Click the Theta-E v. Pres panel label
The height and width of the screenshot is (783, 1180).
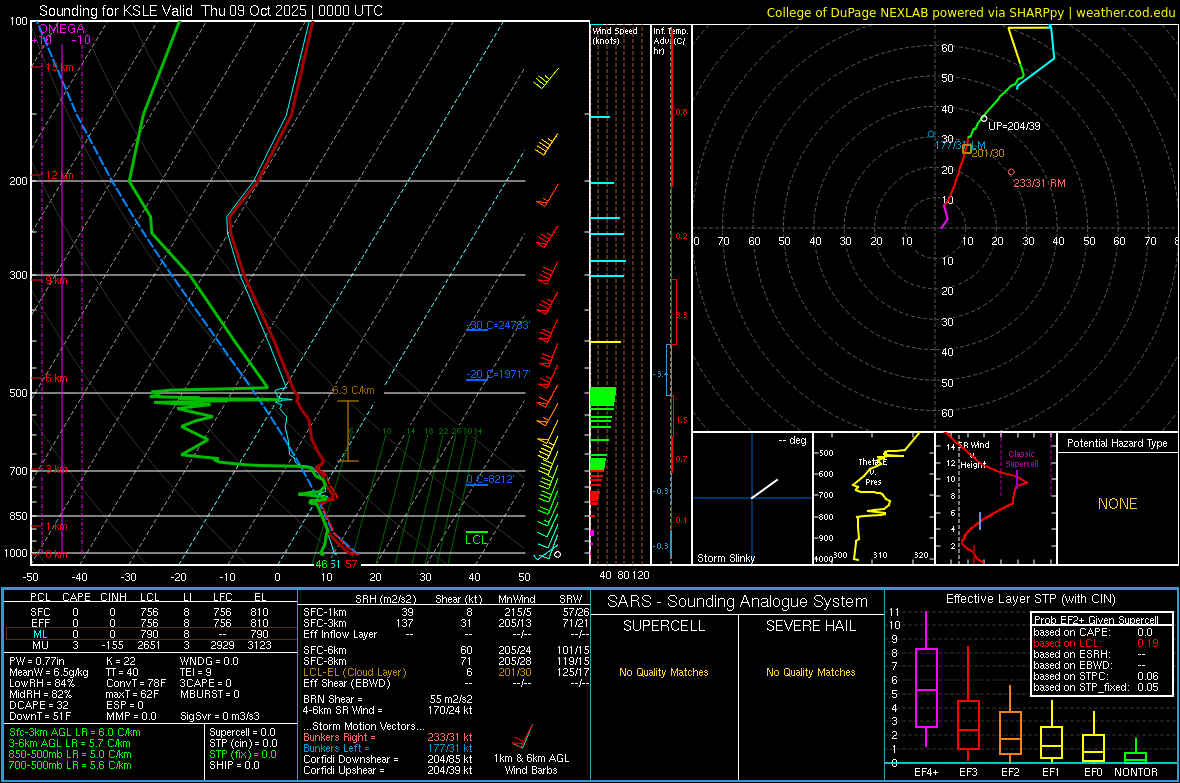(x=873, y=472)
